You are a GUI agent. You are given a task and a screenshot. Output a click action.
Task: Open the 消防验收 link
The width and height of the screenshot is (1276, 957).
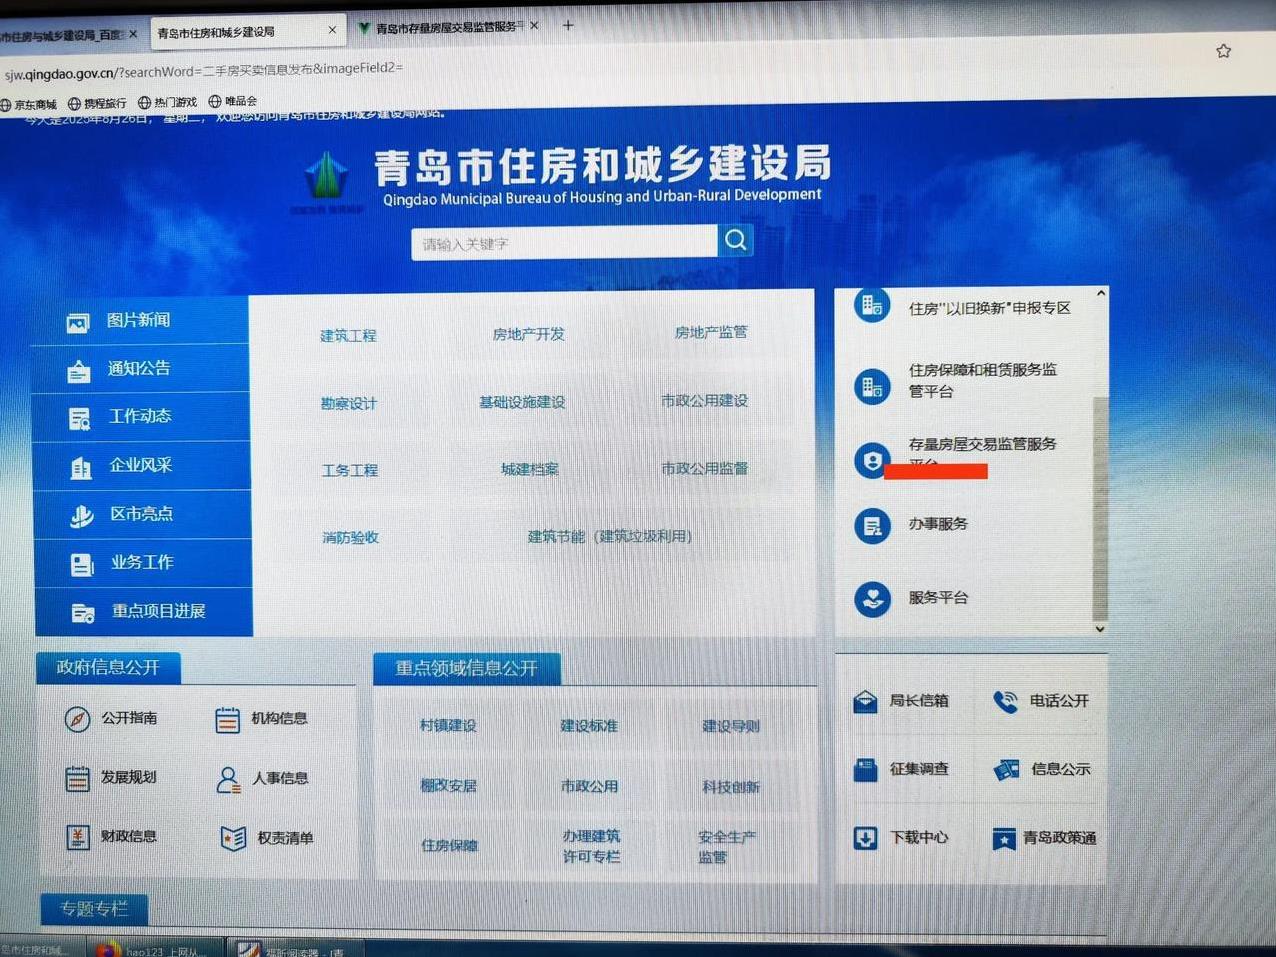[350, 538]
